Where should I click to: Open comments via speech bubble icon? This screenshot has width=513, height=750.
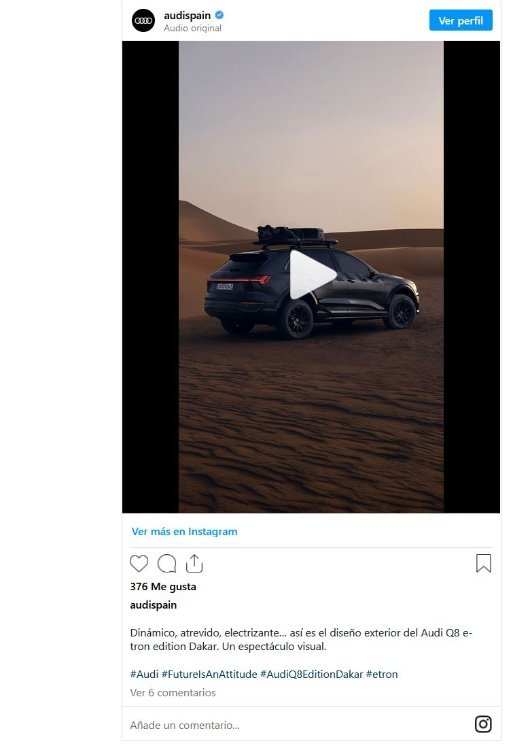(167, 563)
